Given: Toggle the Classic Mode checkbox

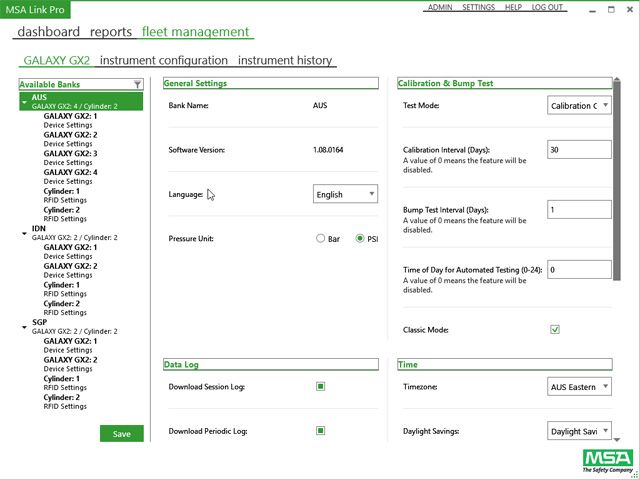Looking at the screenshot, I should (x=555, y=329).
